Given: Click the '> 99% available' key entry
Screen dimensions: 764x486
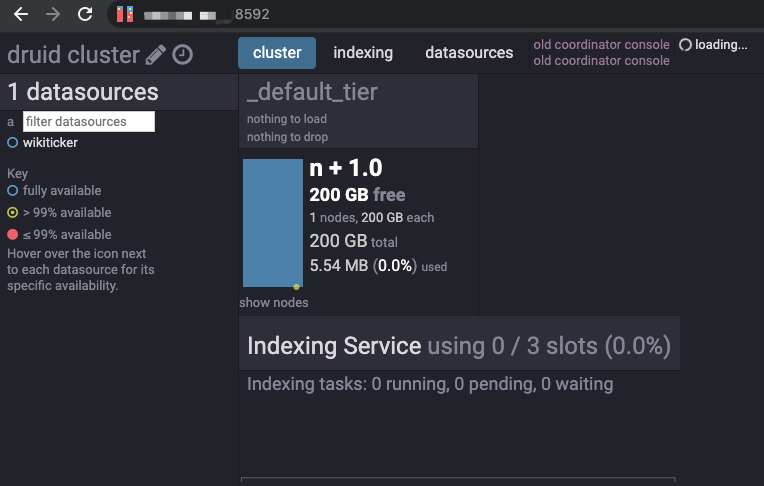Looking at the screenshot, I should pyautogui.click(x=67, y=213).
